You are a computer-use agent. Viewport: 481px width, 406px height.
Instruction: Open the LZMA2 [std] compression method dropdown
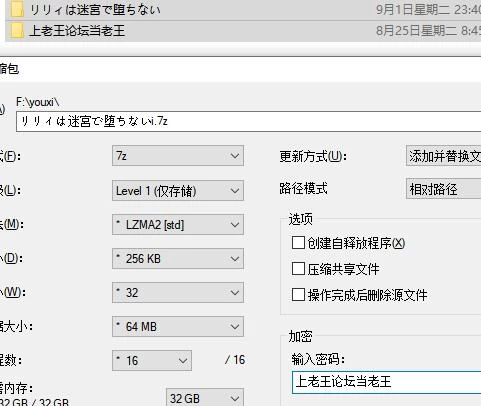(178, 225)
